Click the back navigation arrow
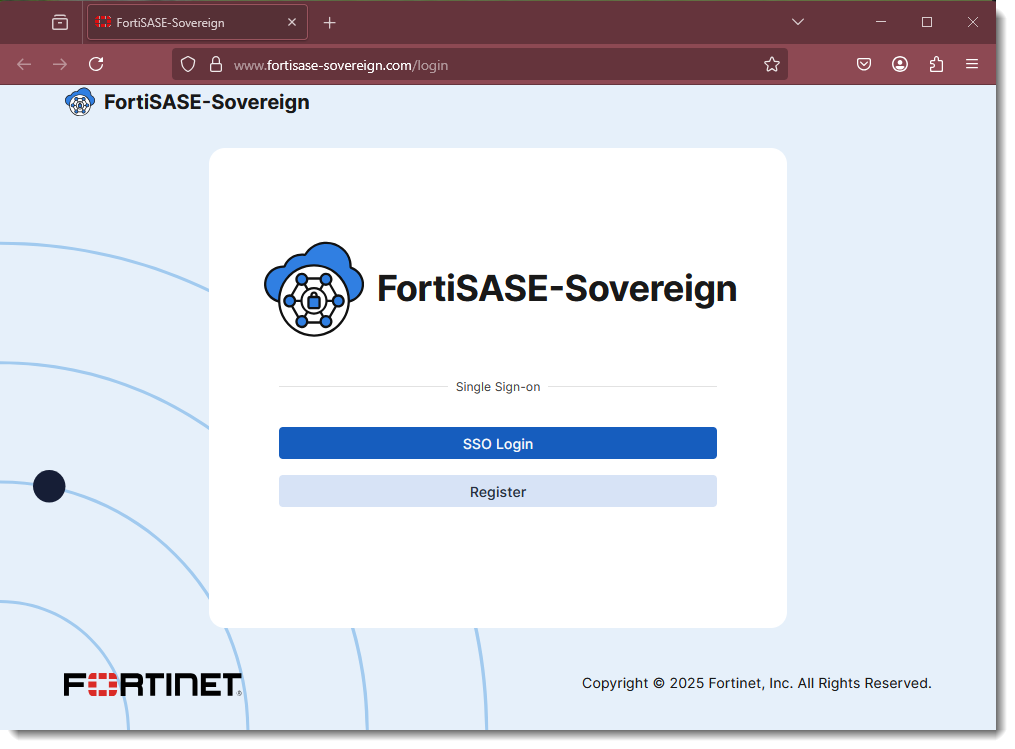The width and height of the screenshot is (1015, 749). (24, 64)
